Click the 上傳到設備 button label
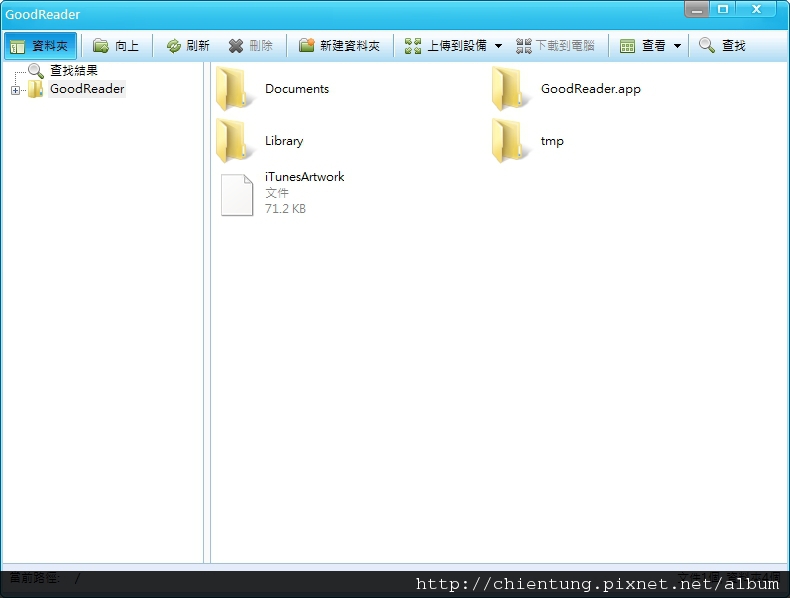The width and height of the screenshot is (790, 598). coord(457,46)
